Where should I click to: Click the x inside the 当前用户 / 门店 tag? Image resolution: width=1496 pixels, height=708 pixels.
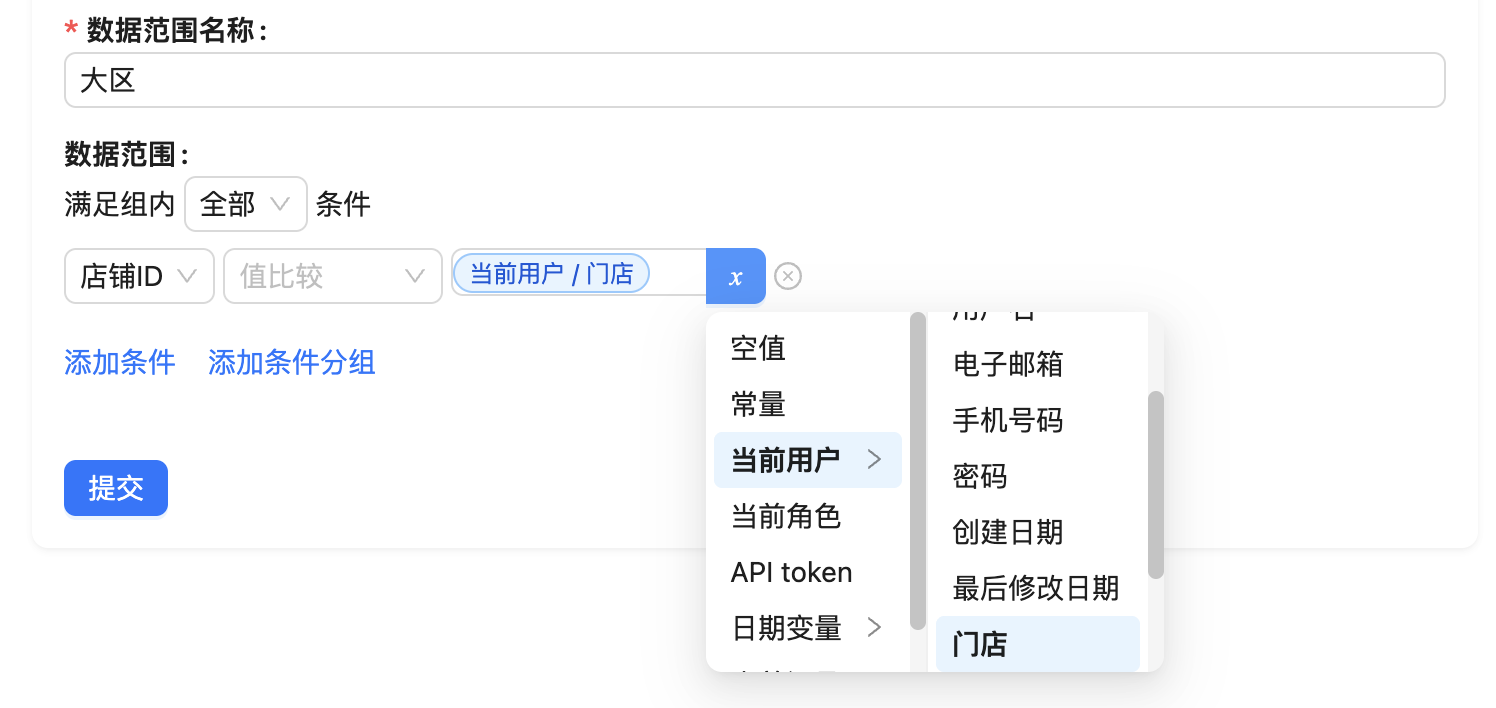tap(638, 273)
